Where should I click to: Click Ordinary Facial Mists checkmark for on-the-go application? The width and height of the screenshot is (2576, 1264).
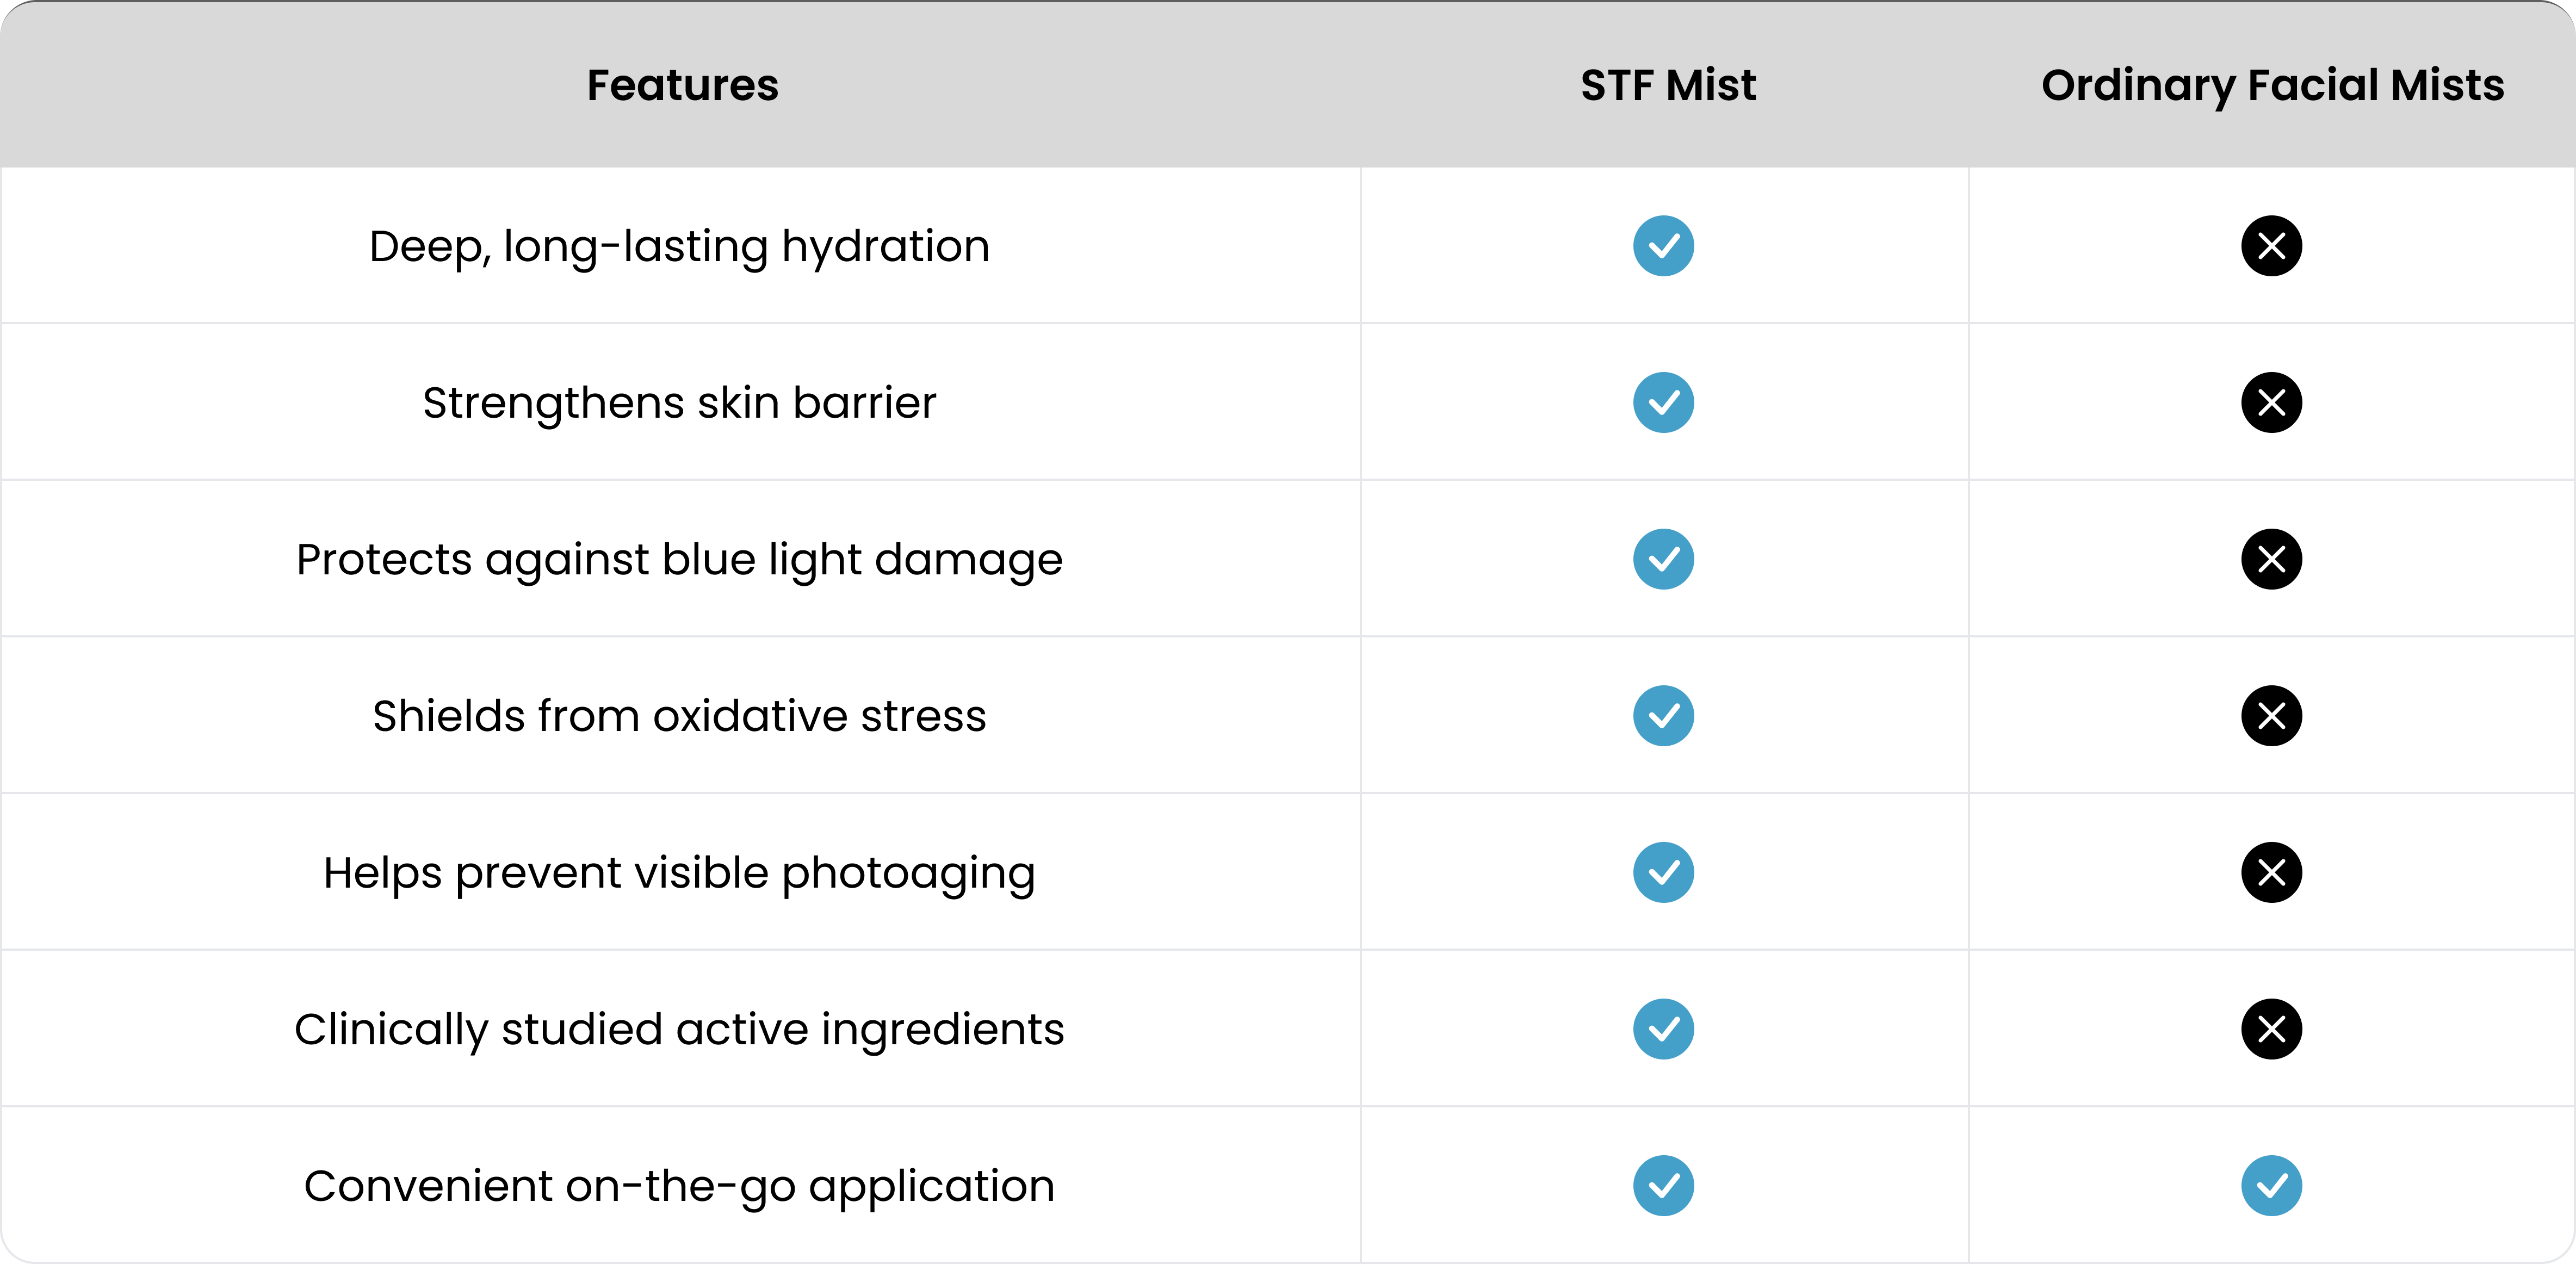pyautogui.click(x=2271, y=1186)
